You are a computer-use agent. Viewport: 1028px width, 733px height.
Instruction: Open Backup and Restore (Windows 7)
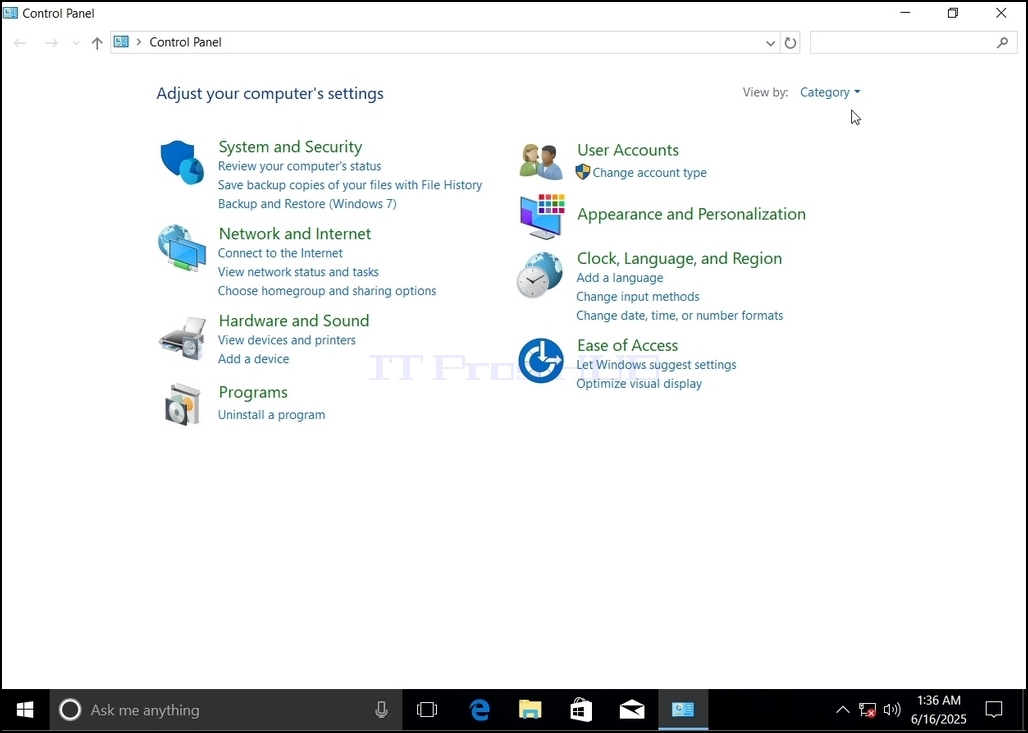tap(307, 204)
